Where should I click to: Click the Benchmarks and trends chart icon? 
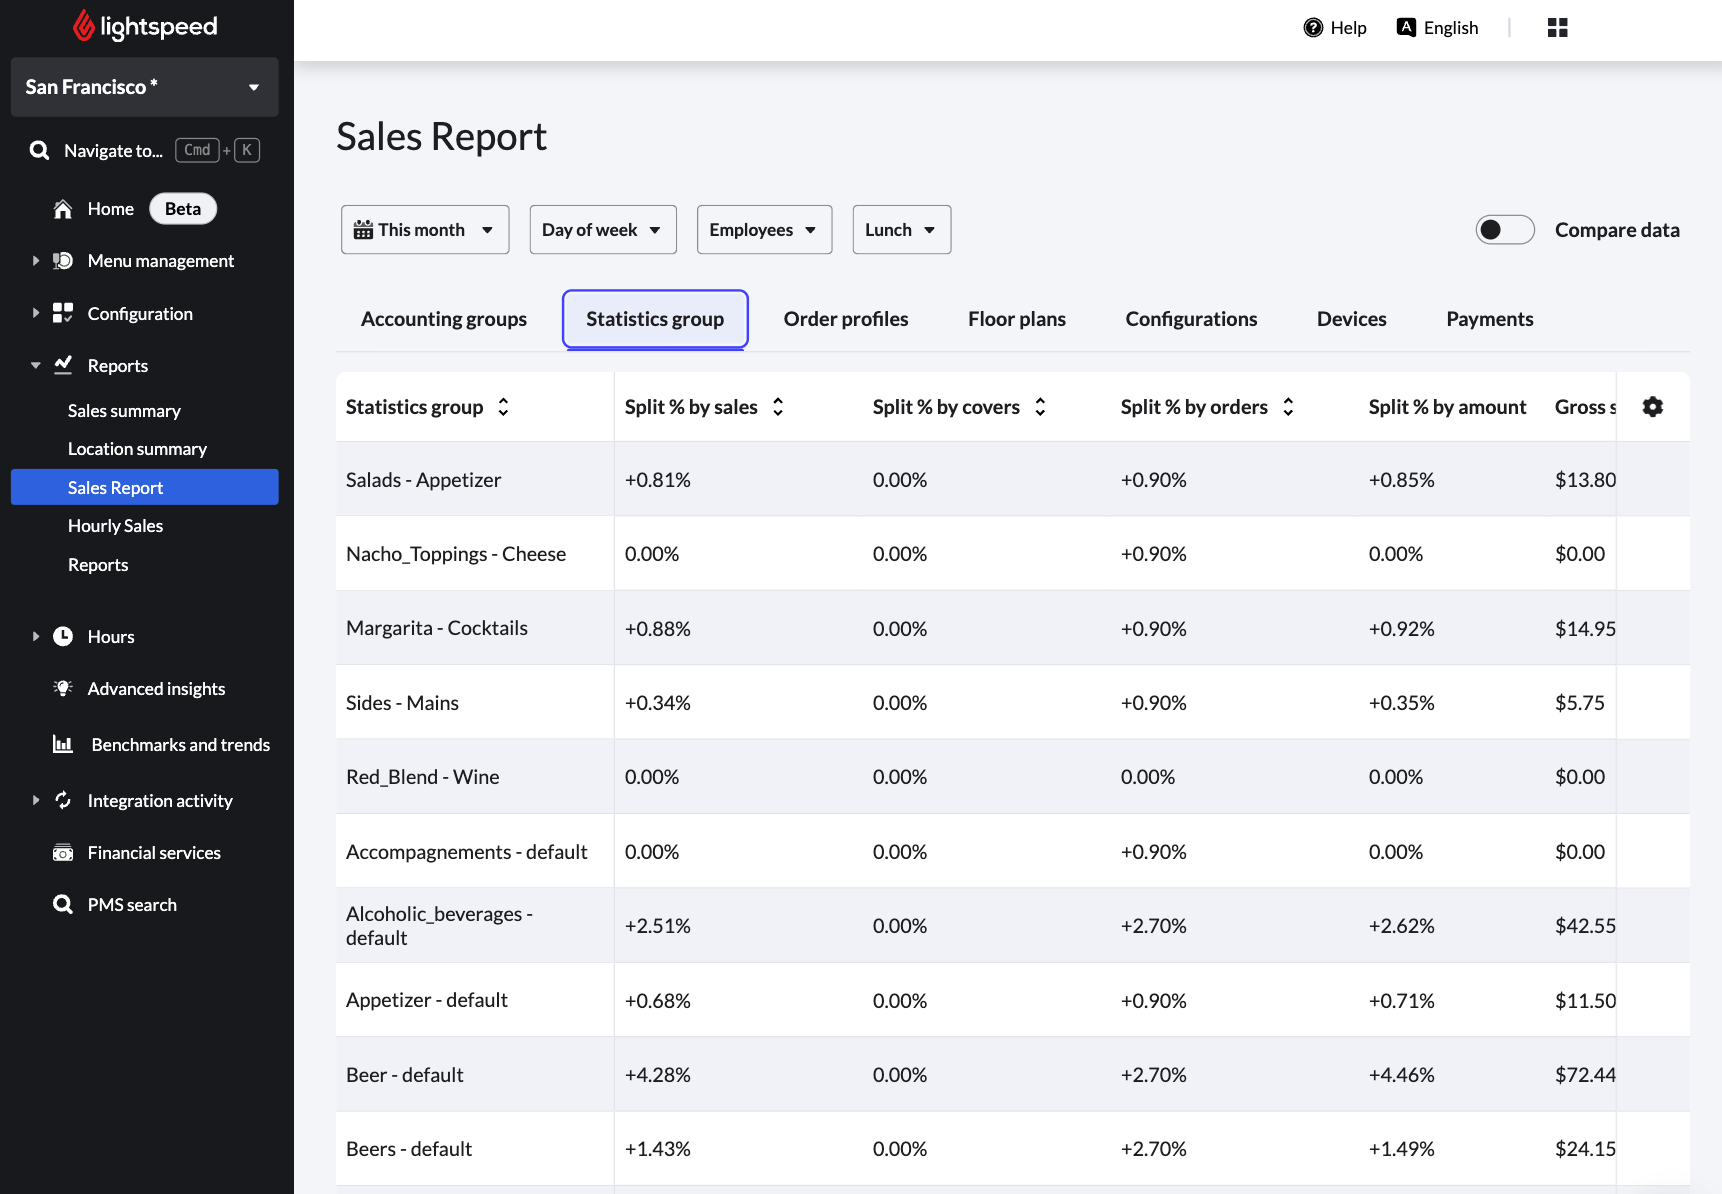(63, 745)
